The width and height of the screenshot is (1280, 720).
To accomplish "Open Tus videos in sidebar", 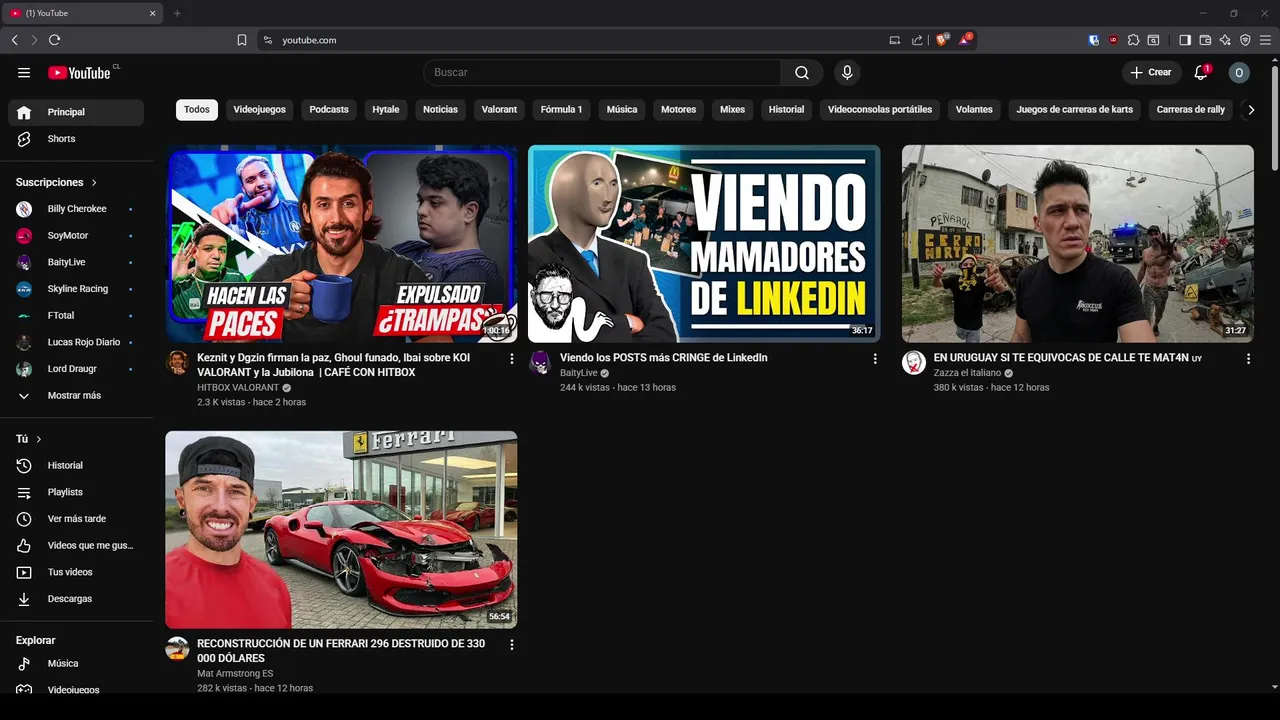I will (76, 572).
